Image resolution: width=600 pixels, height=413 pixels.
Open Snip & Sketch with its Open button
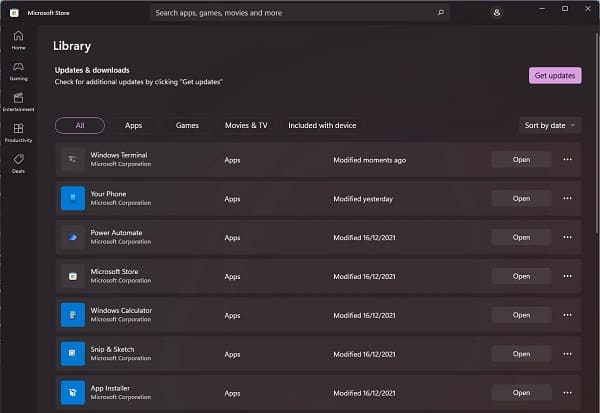[522, 354]
